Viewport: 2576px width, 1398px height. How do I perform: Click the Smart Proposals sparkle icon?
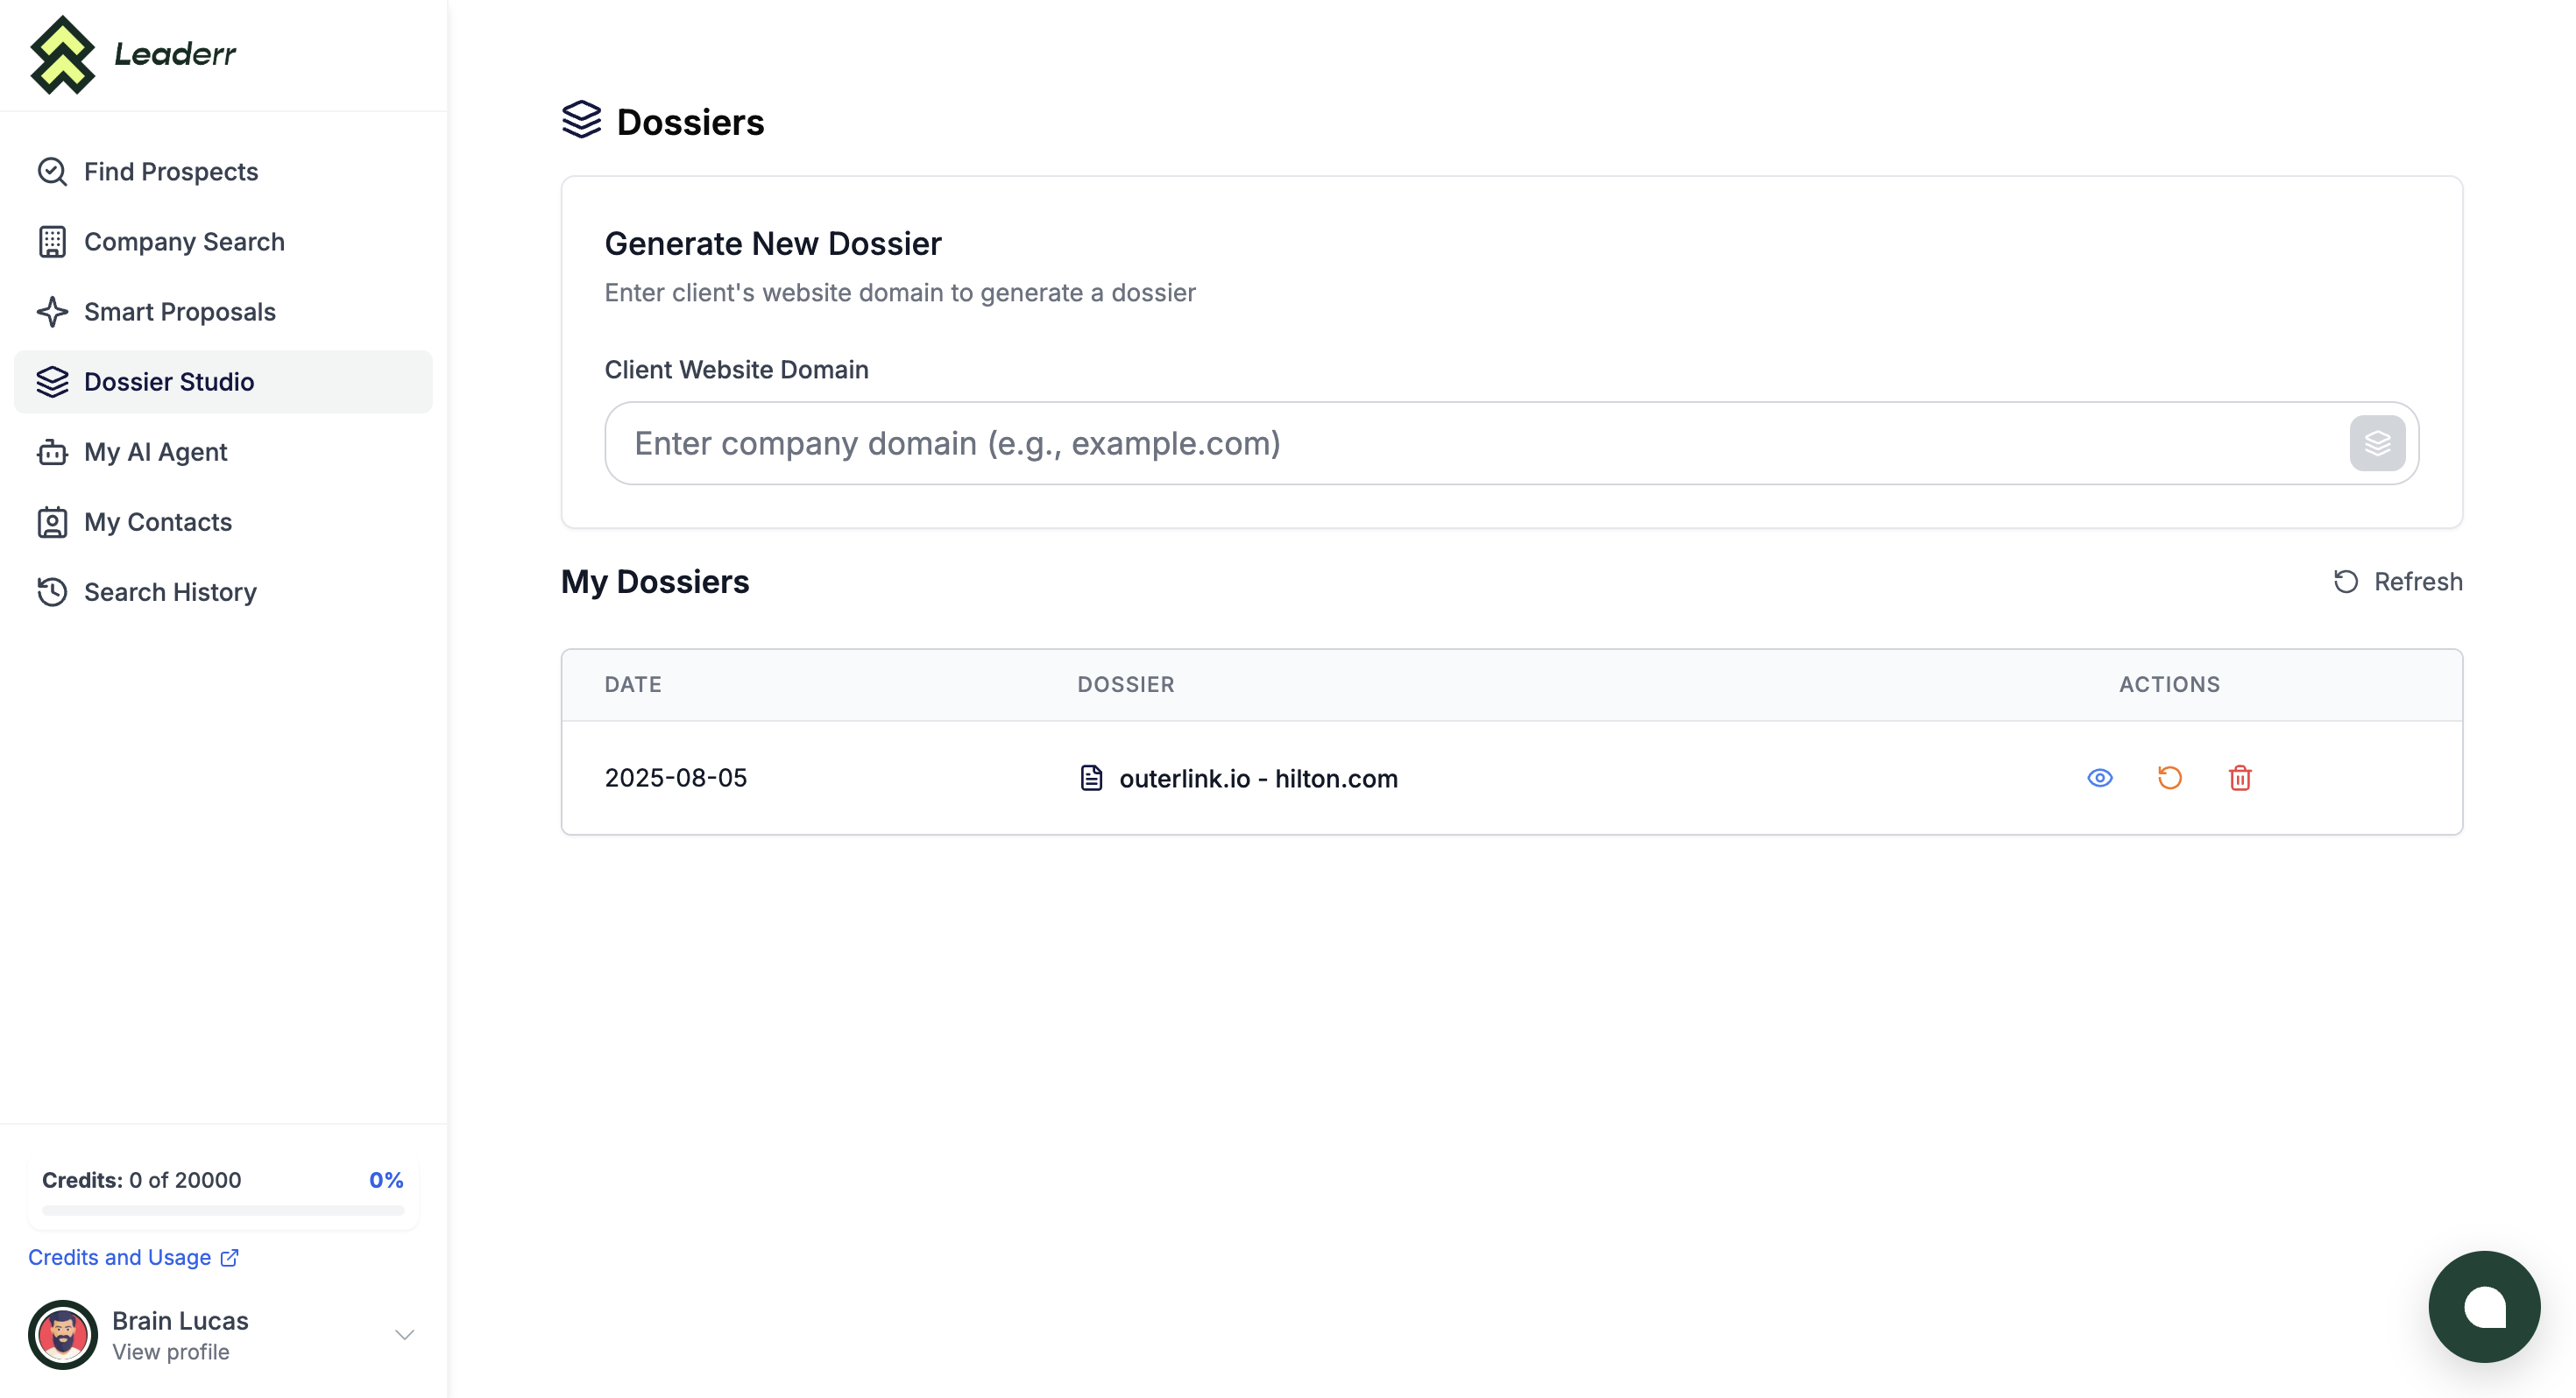(52, 311)
